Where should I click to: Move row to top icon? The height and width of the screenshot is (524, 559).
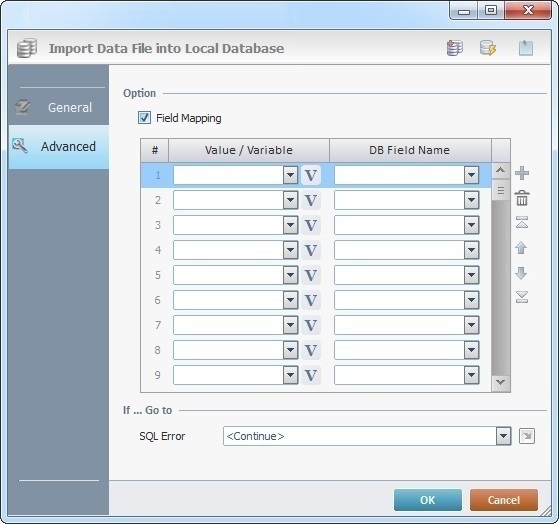522,222
